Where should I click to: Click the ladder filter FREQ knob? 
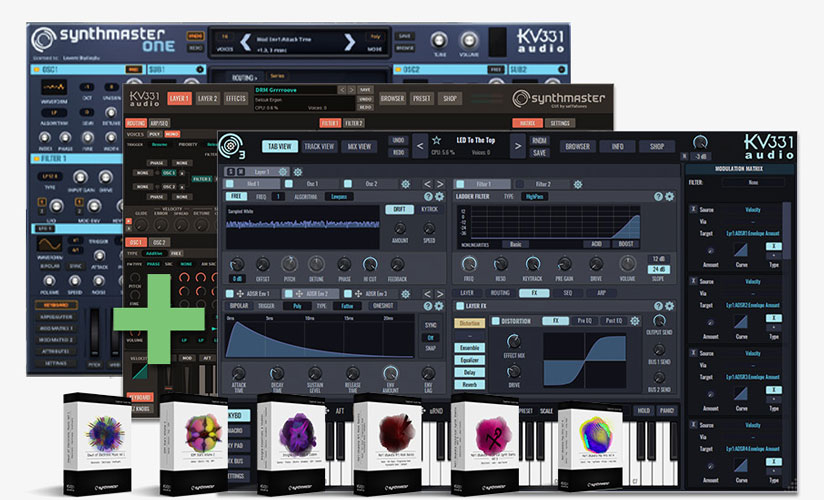click(470, 262)
